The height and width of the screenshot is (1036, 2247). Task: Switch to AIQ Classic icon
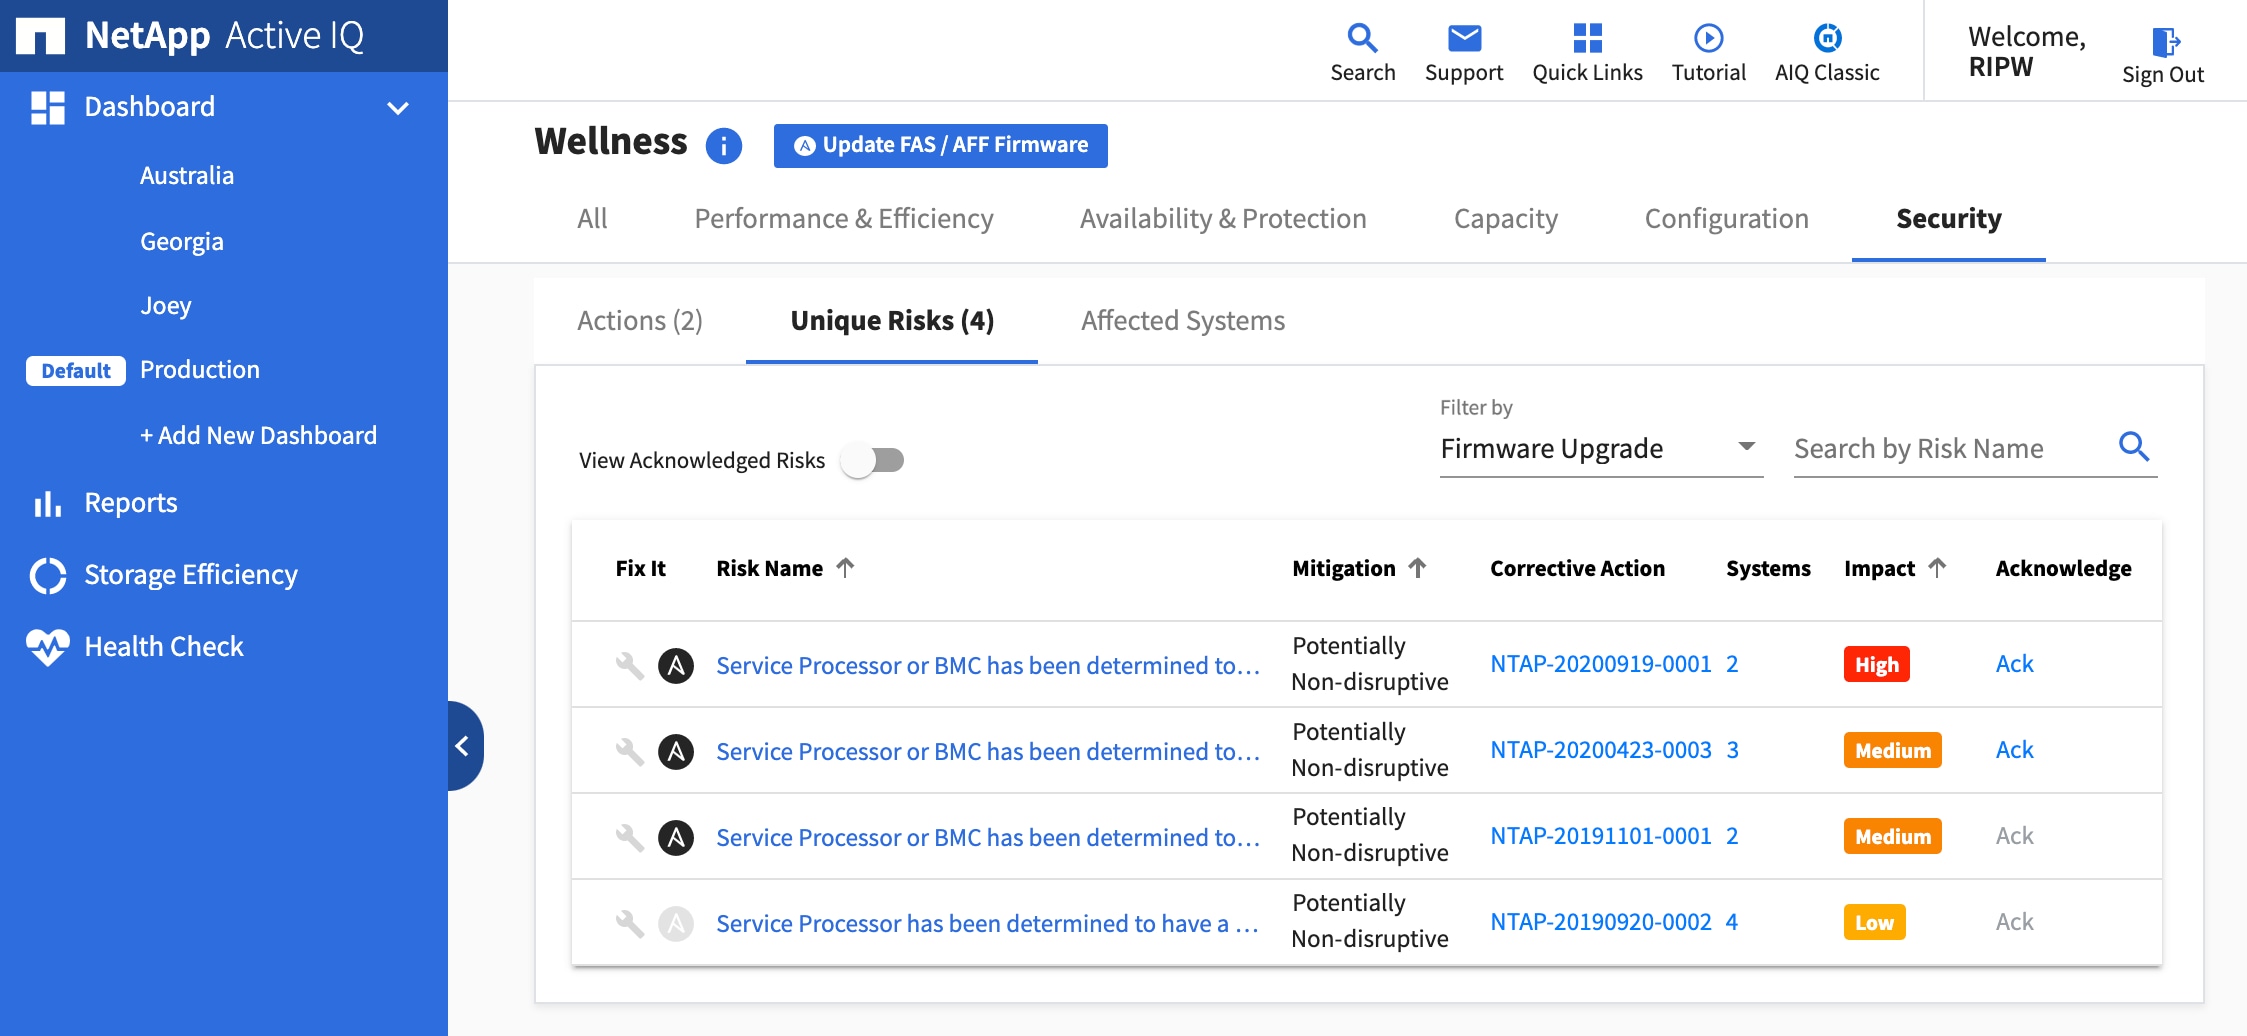1827,38
